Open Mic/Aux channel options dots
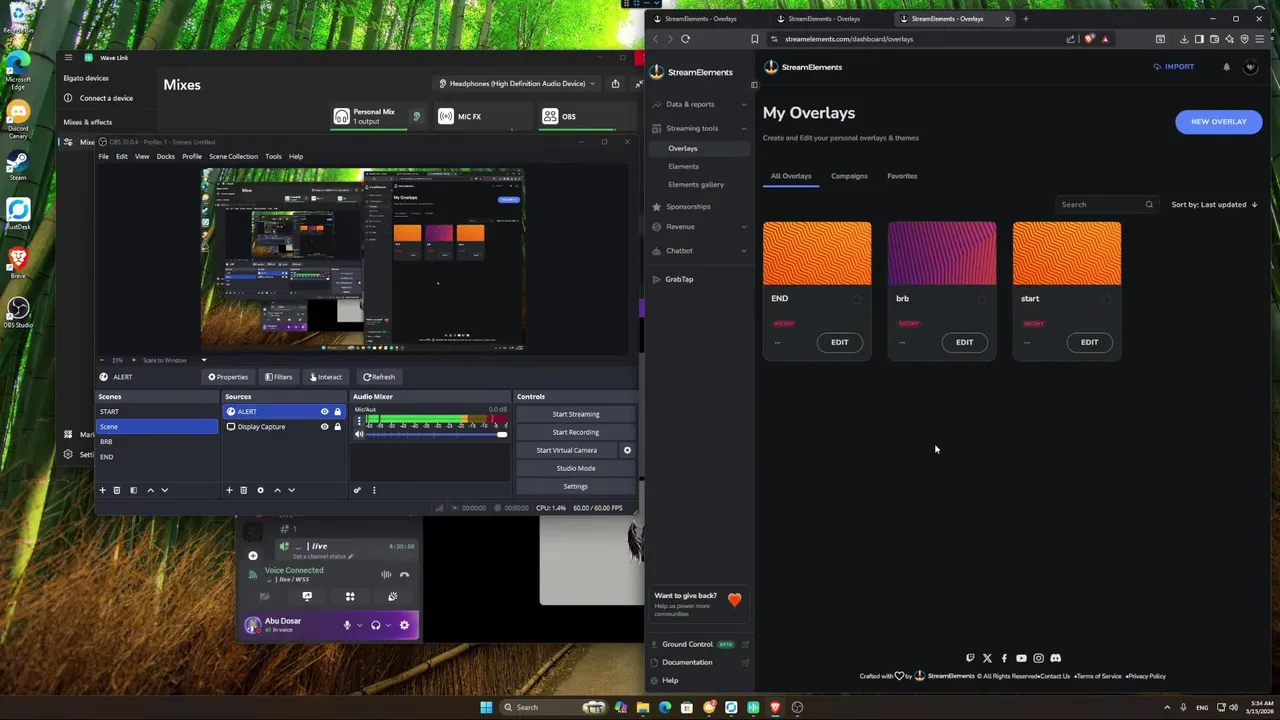The width and height of the screenshot is (1280, 720). click(x=359, y=421)
